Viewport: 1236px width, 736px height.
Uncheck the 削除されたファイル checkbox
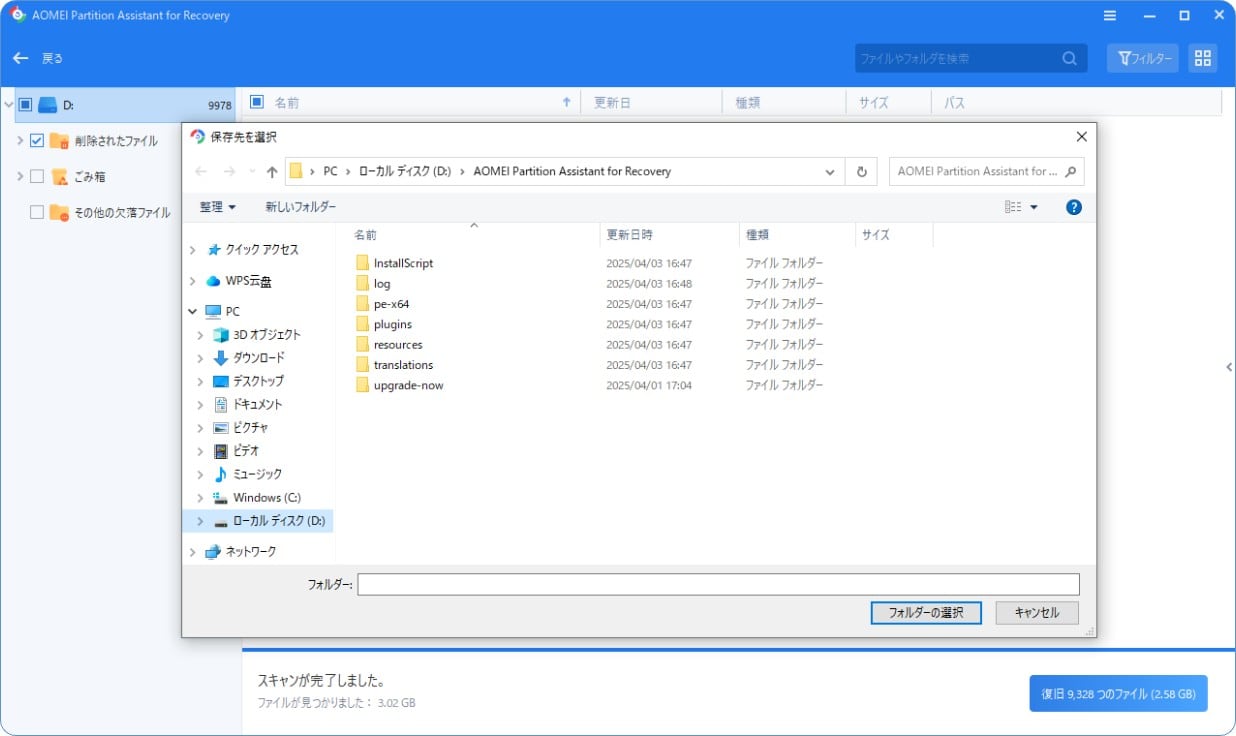point(37,141)
